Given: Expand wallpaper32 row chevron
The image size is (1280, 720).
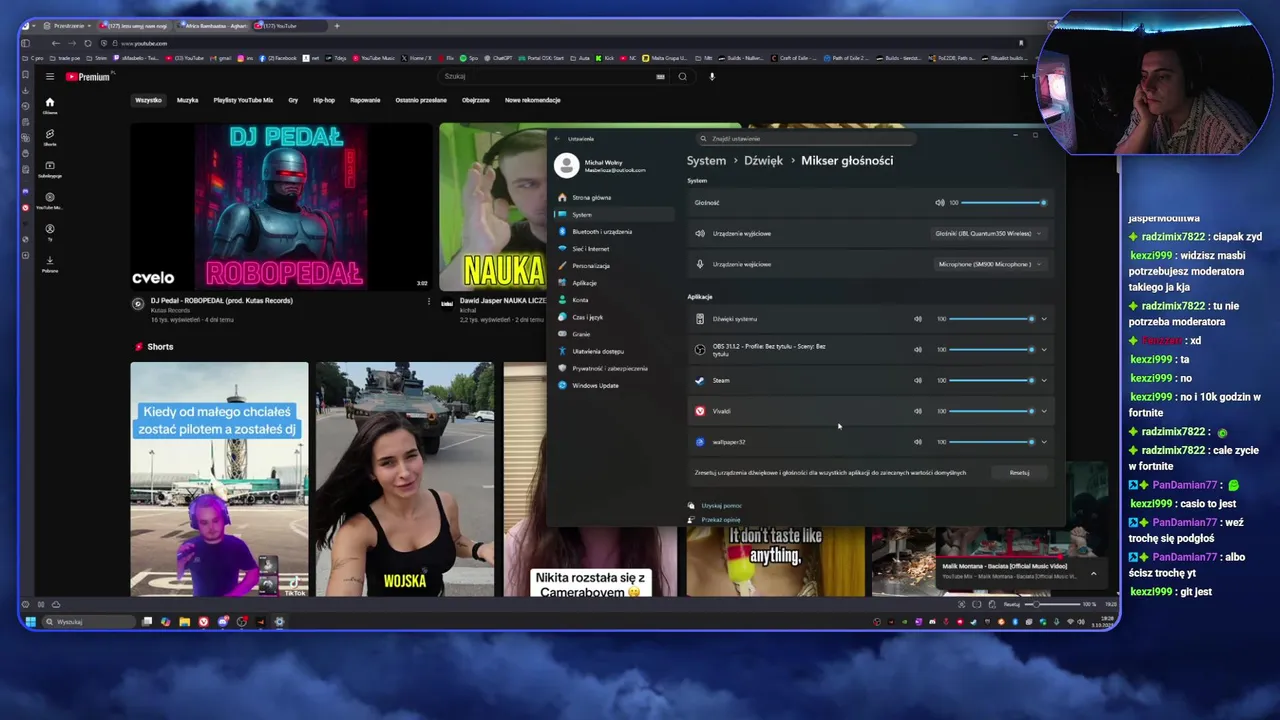Looking at the screenshot, I should click(1044, 442).
